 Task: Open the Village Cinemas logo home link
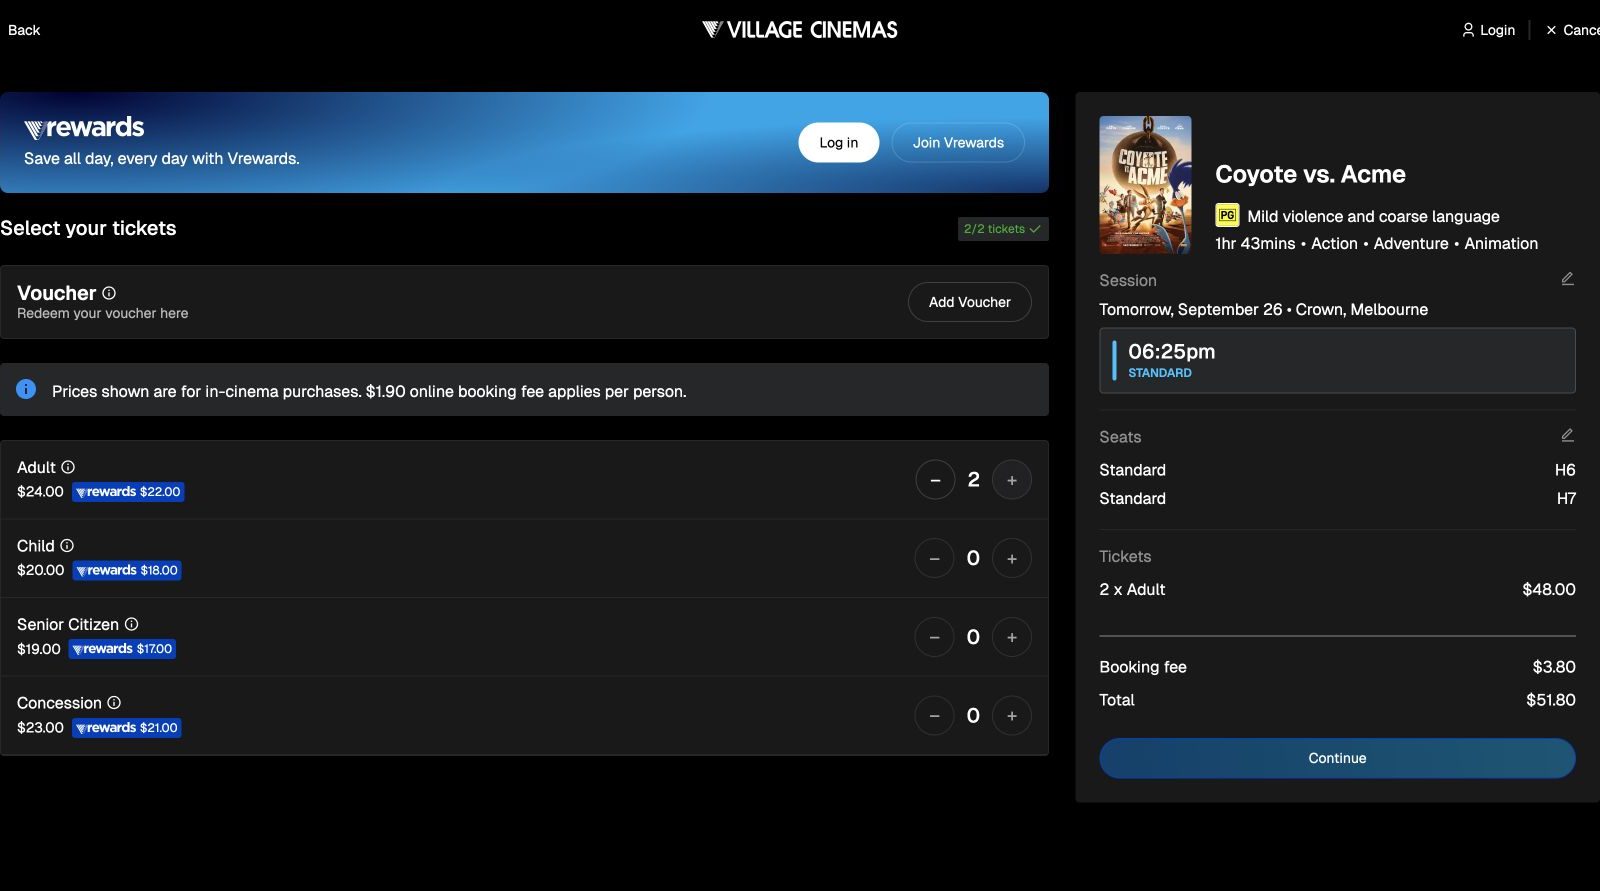pos(800,30)
